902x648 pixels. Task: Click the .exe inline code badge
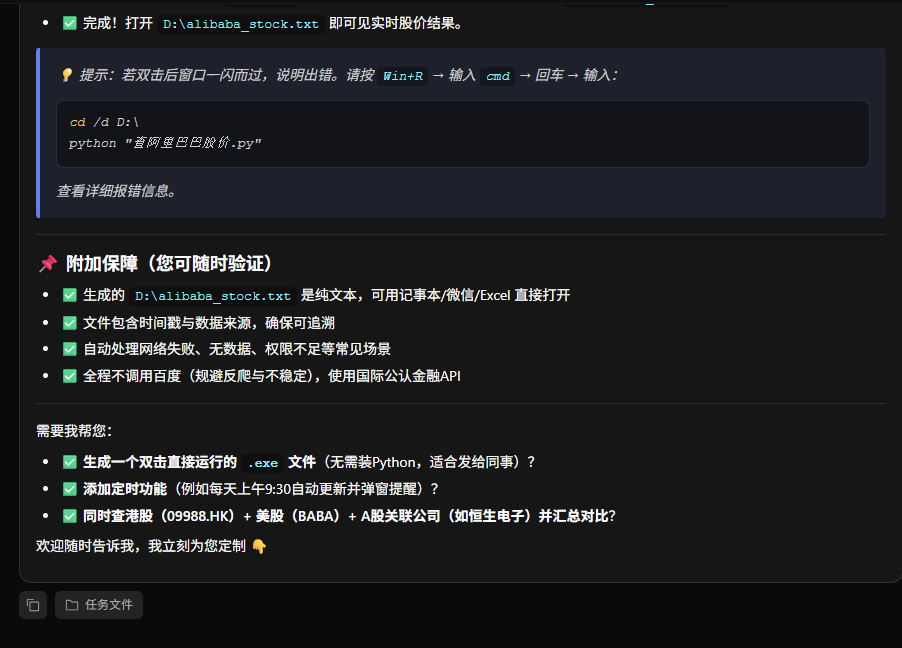click(261, 463)
